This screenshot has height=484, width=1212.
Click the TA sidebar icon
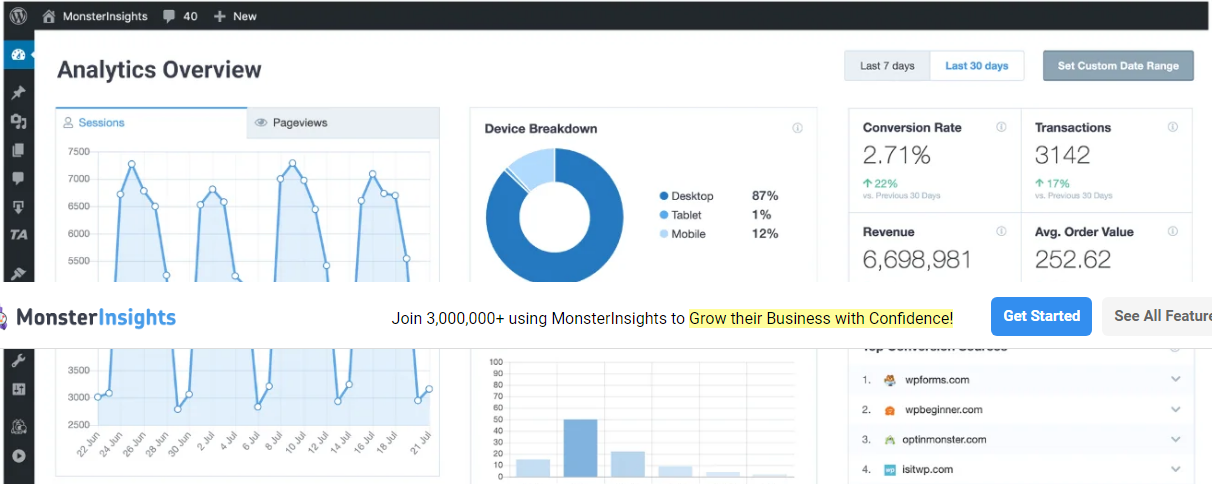(17, 235)
